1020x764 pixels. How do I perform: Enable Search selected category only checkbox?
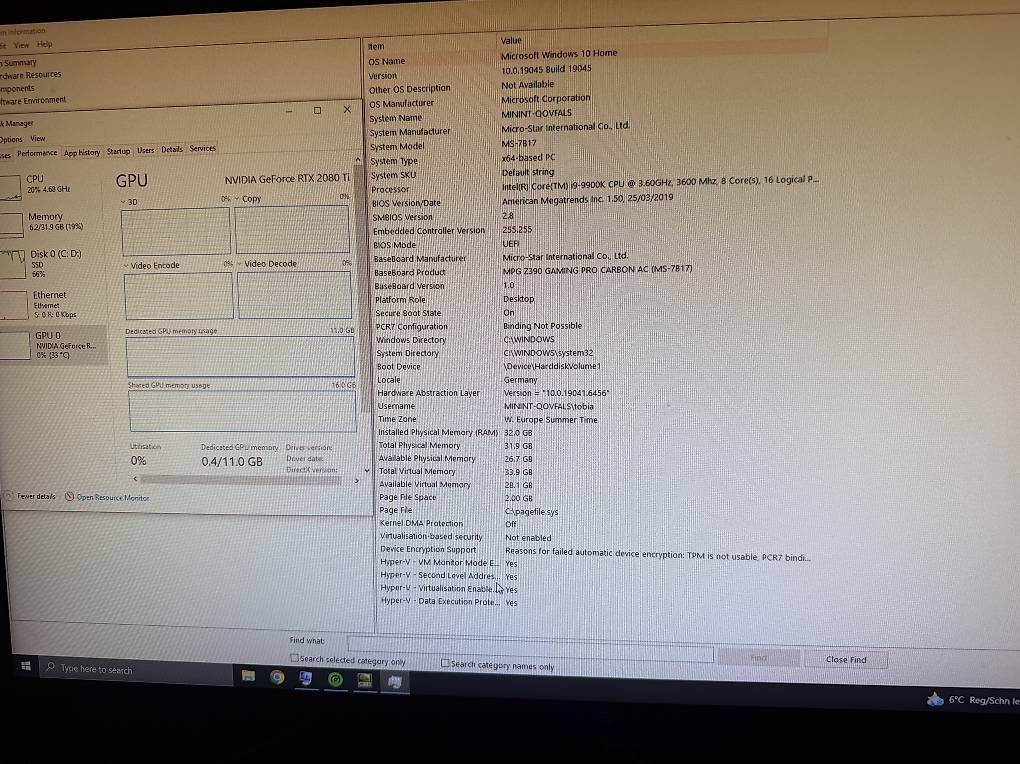click(x=294, y=659)
